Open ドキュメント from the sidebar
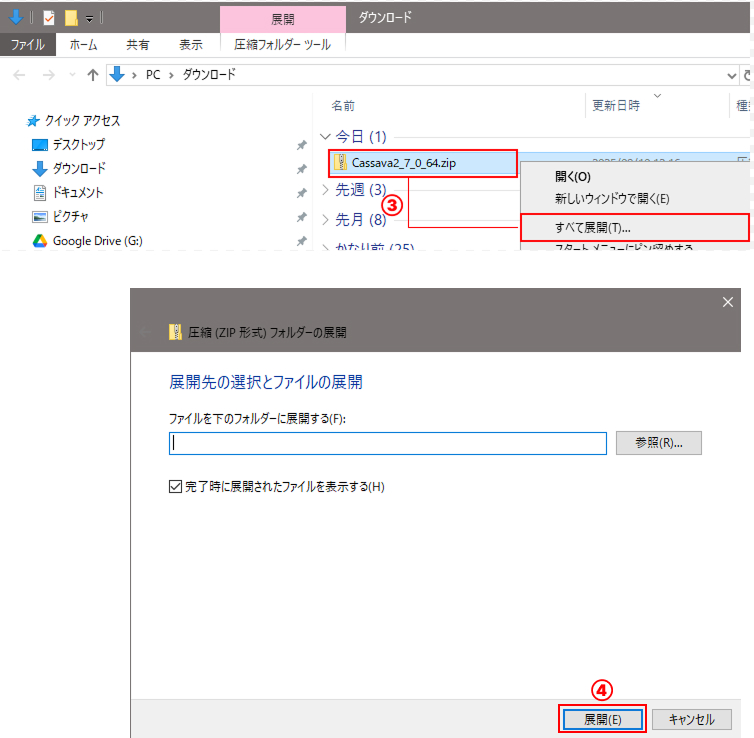Viewport: 754px width, 738px height. pos(78,192)
